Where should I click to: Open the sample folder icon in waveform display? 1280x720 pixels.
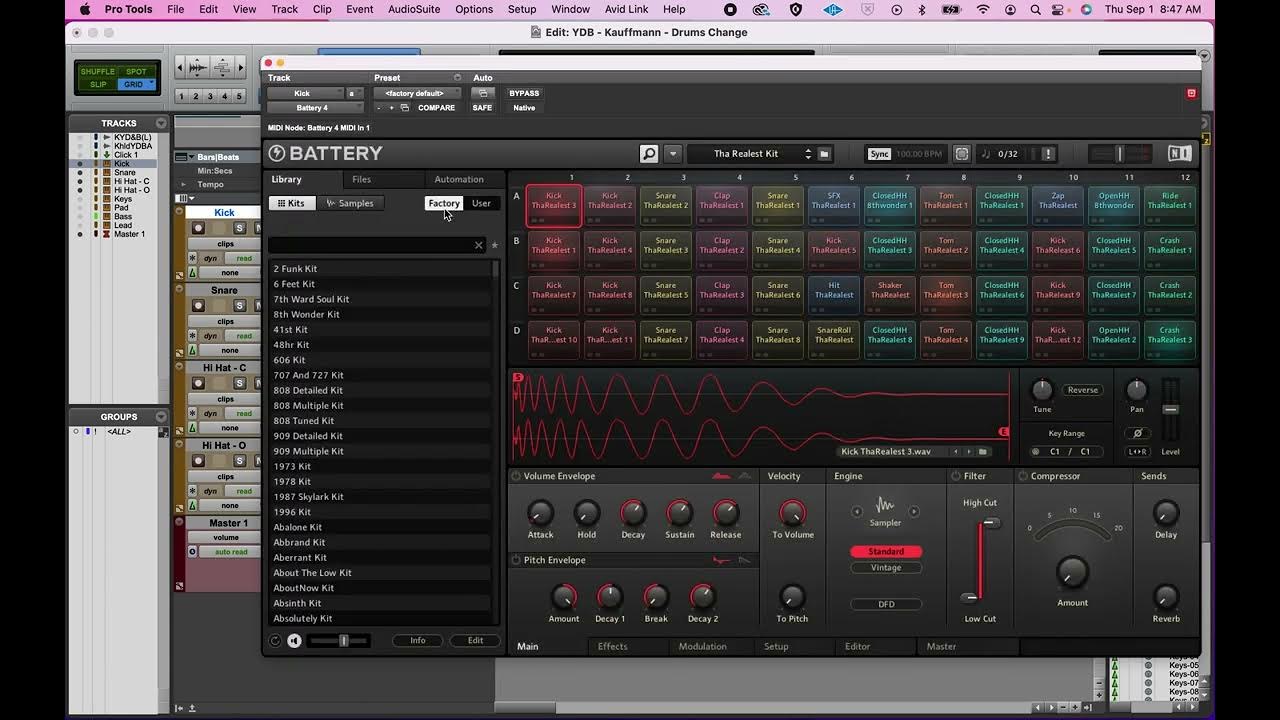(x=983, y=451)
